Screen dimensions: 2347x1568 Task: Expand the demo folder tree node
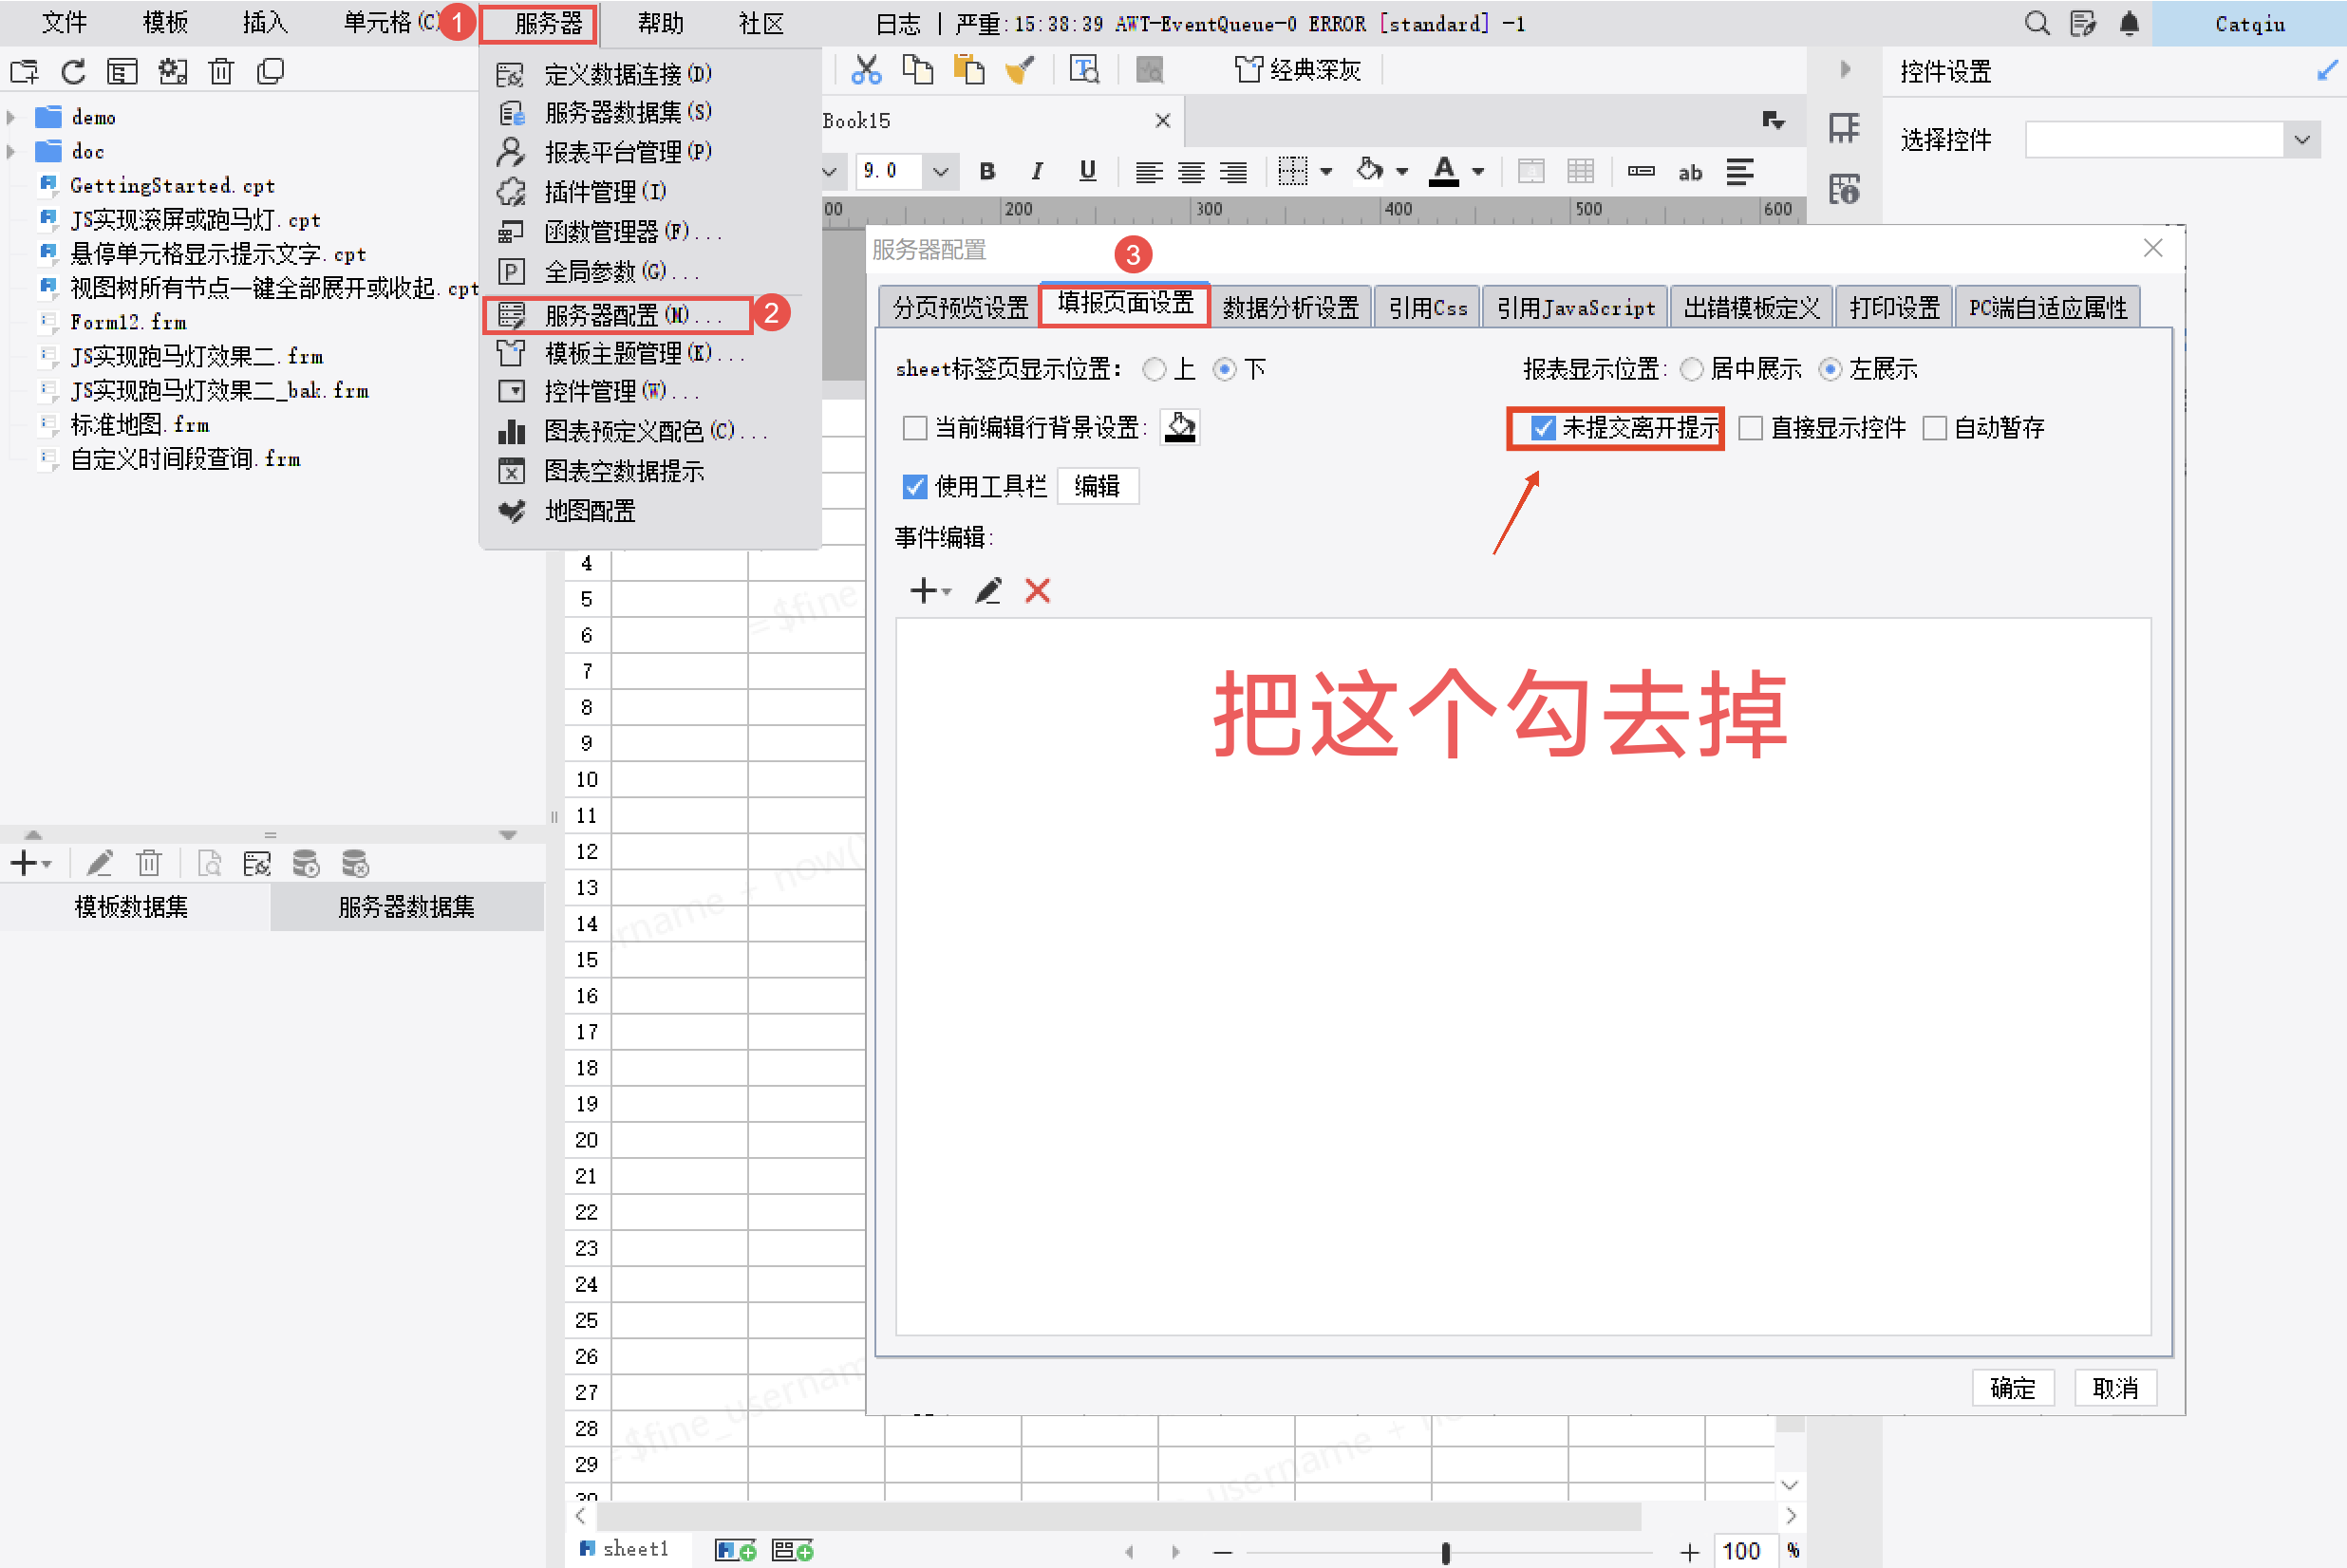click(x=11, y=117)
